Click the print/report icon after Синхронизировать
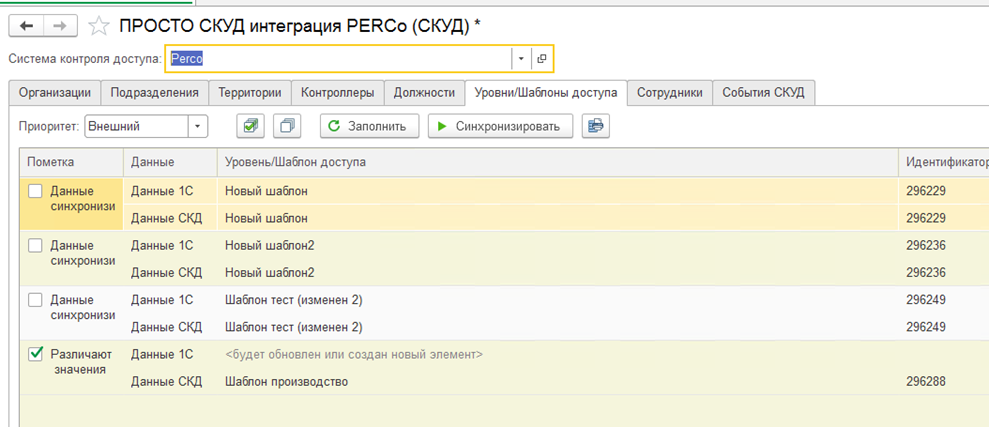989x427 pixels. tap(596, 126)
